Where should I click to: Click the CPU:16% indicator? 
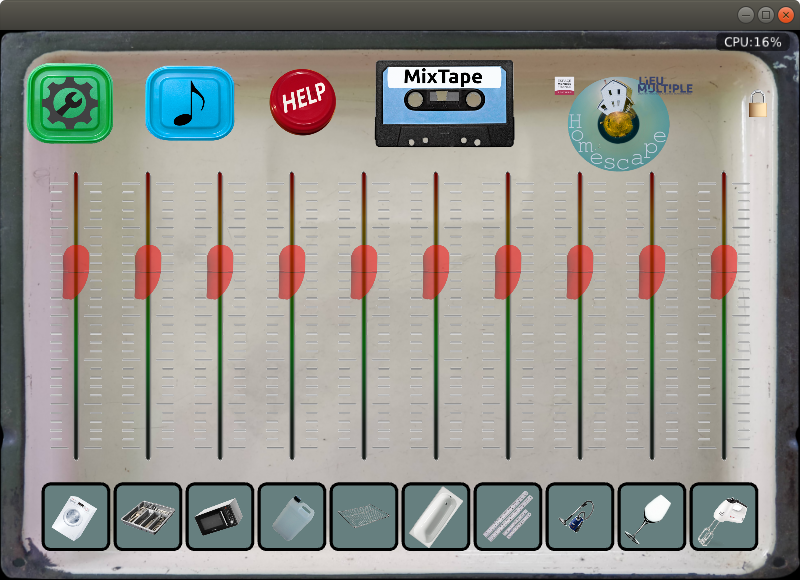click(753, 42)
